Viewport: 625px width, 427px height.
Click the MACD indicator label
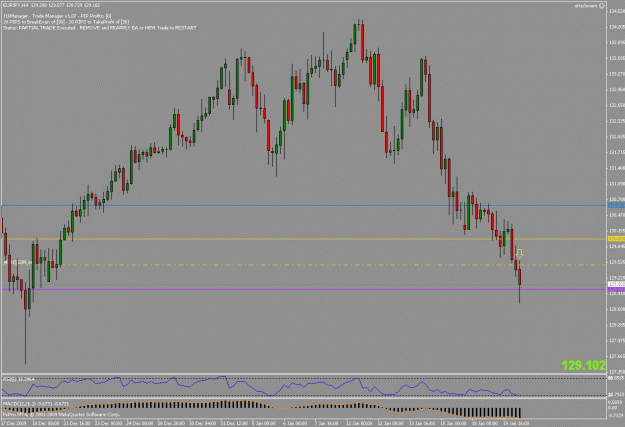[36, 404]
